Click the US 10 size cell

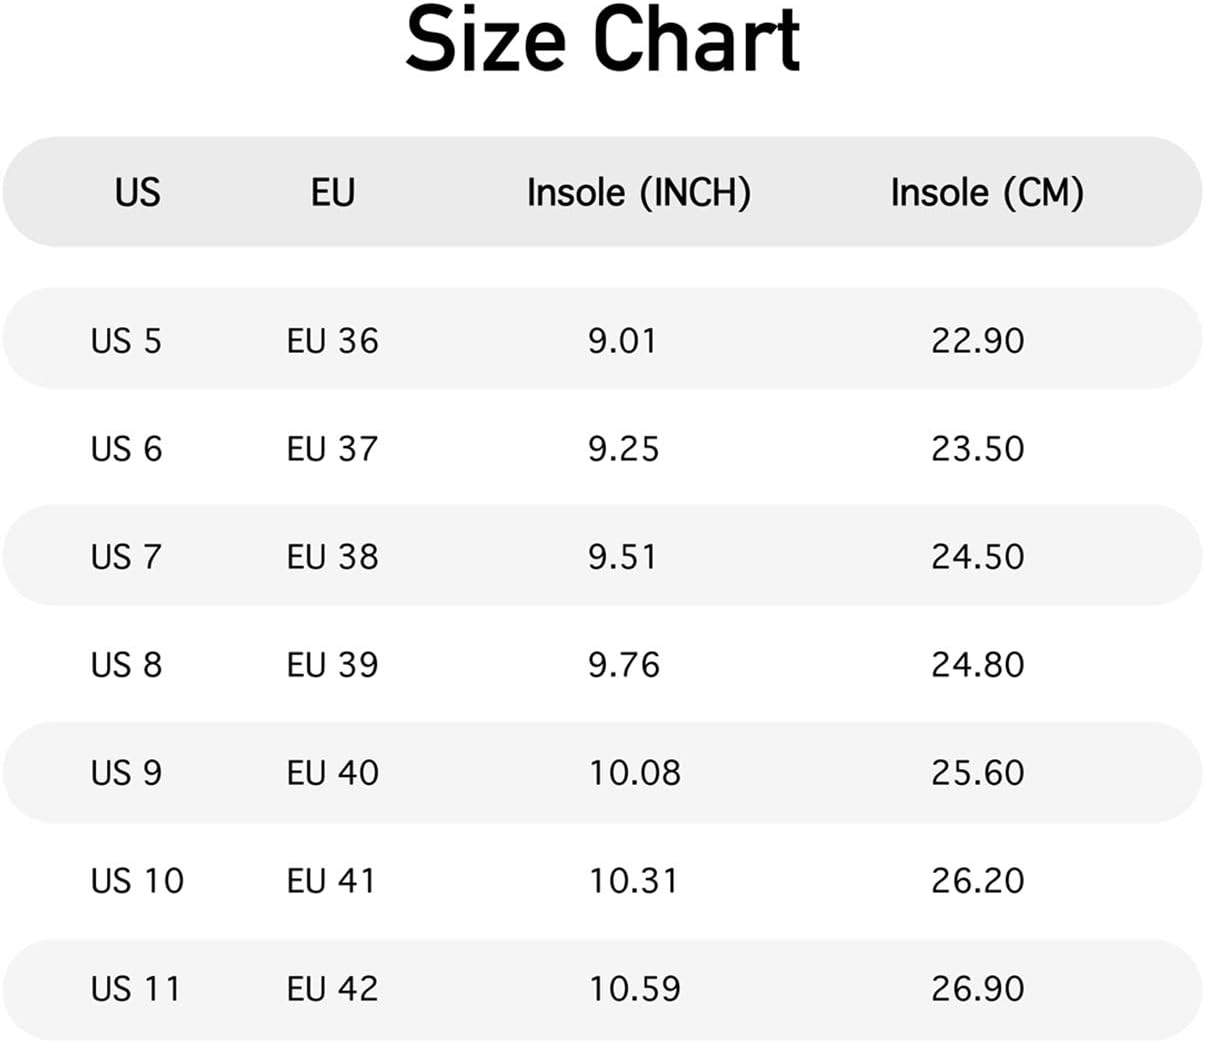click(137, 881)
